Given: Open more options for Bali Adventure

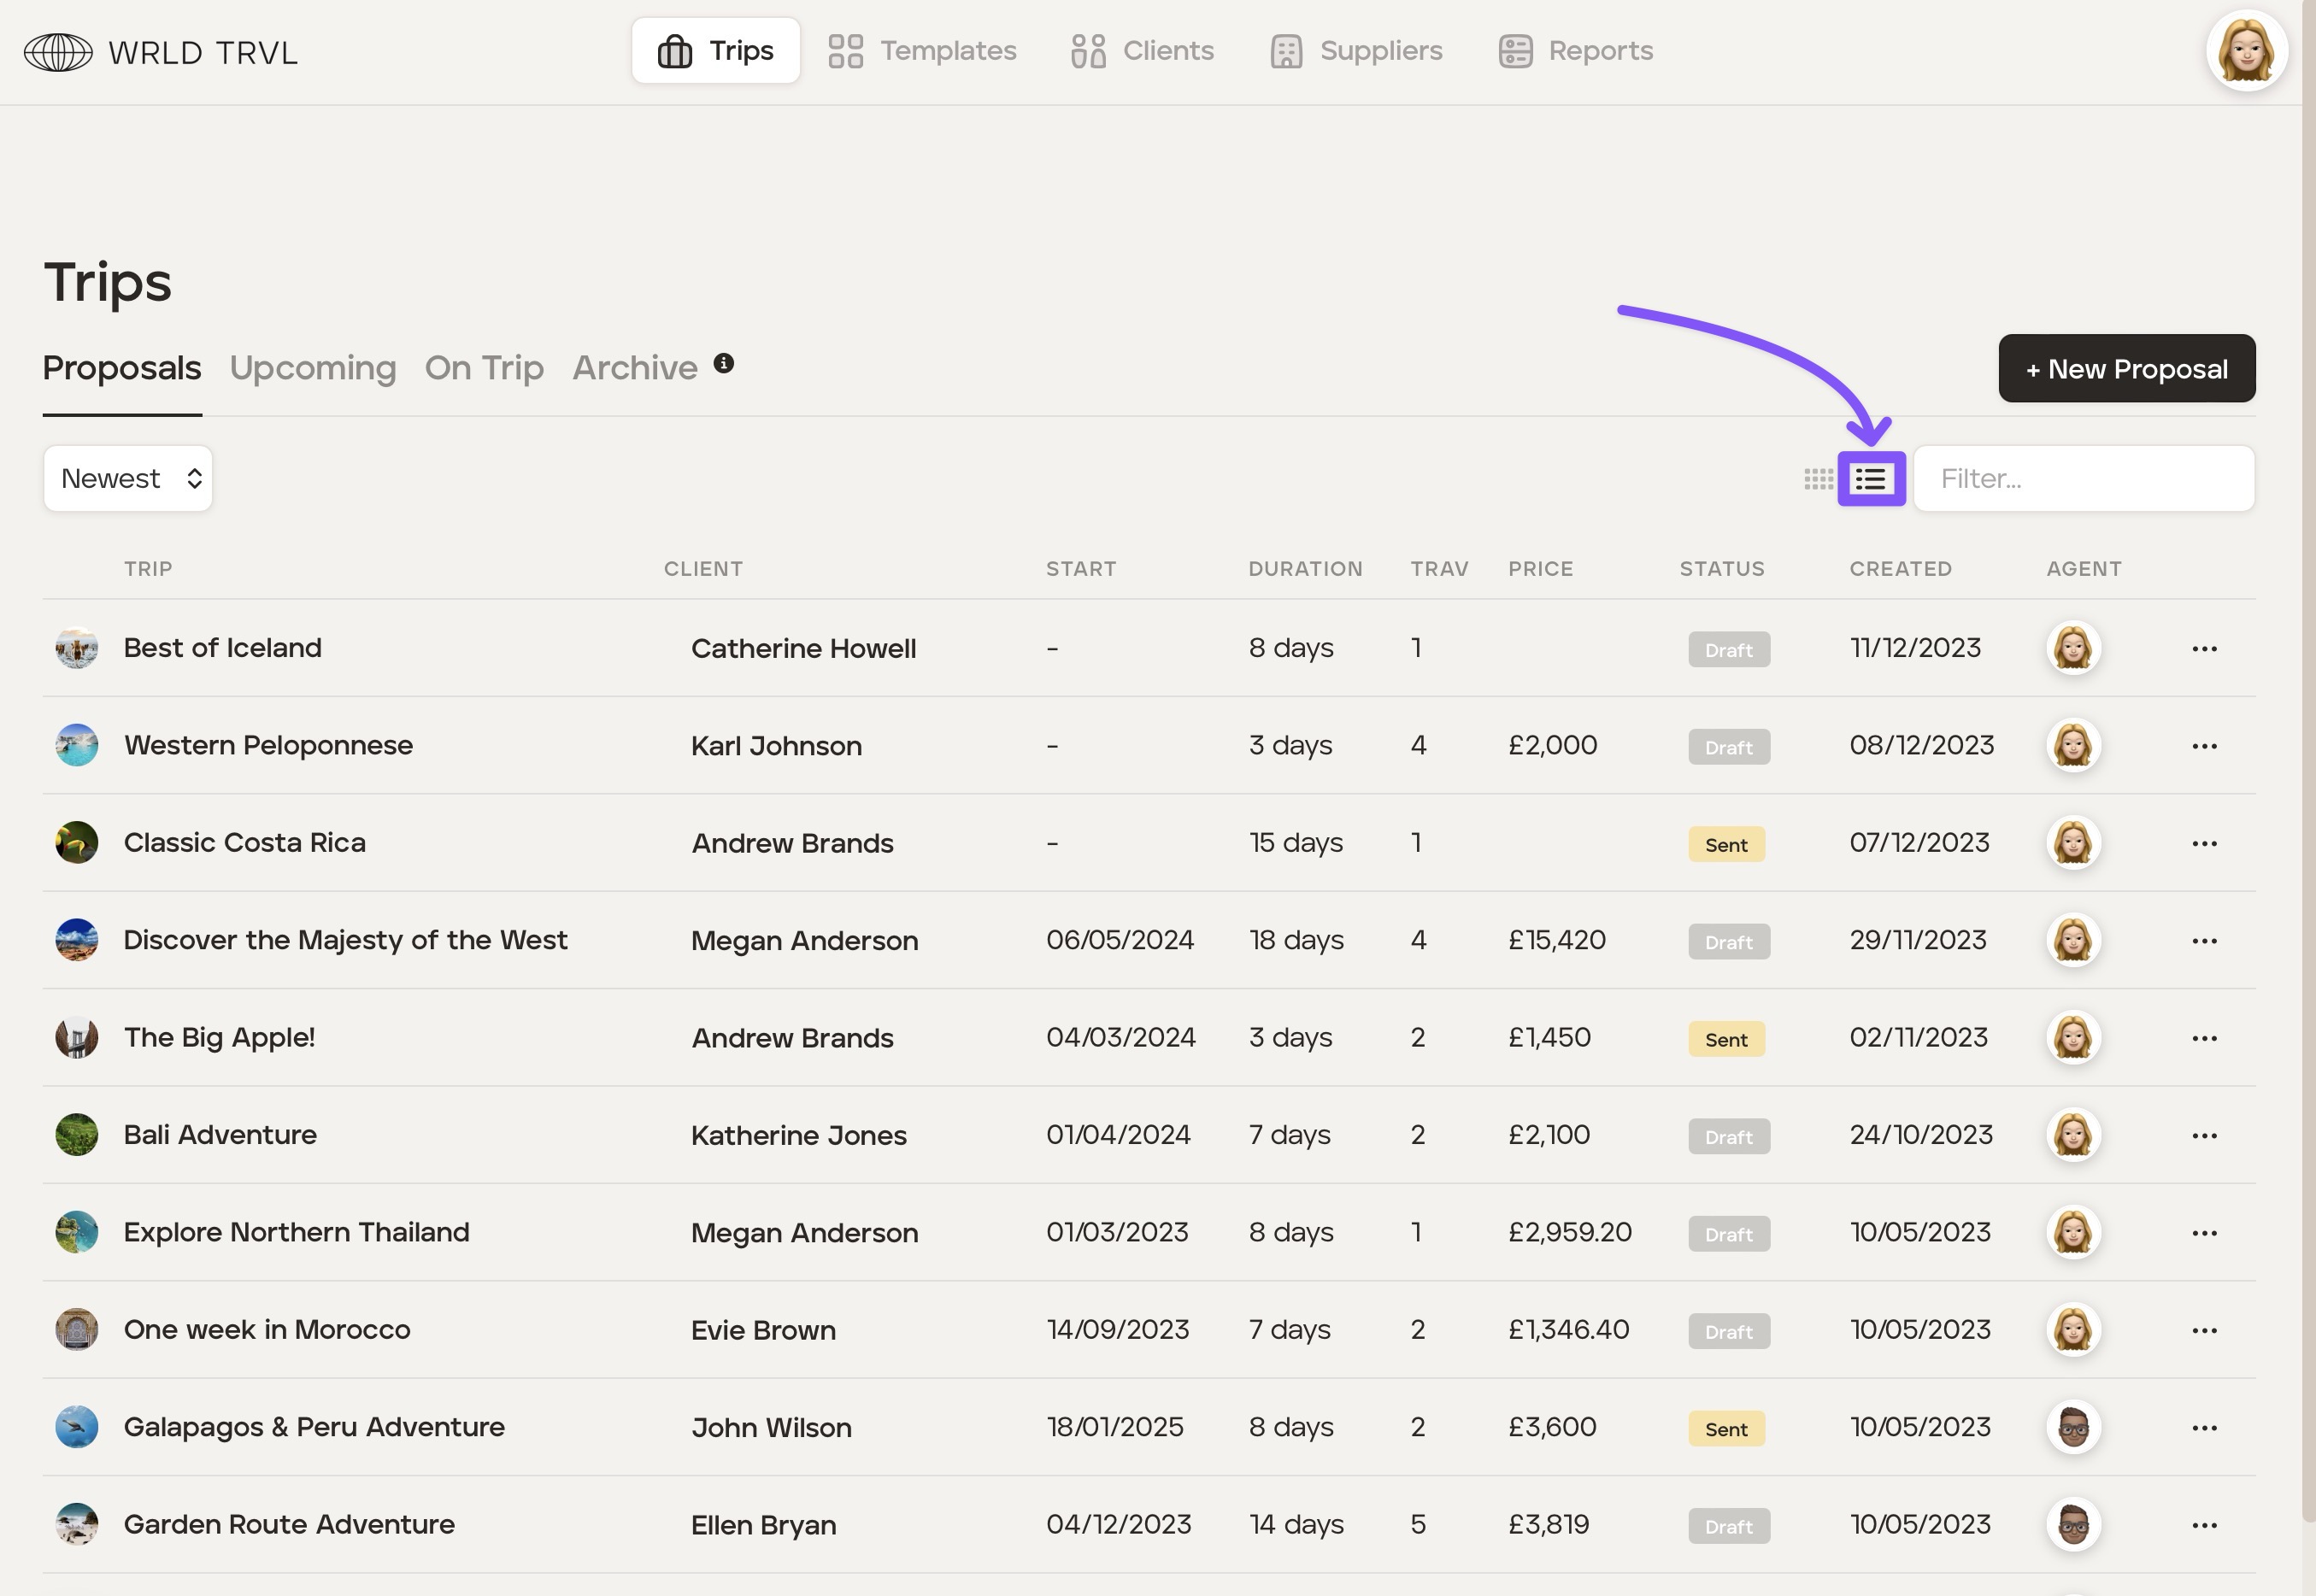Looking at the screenshot, I should click(2204, 1136).
